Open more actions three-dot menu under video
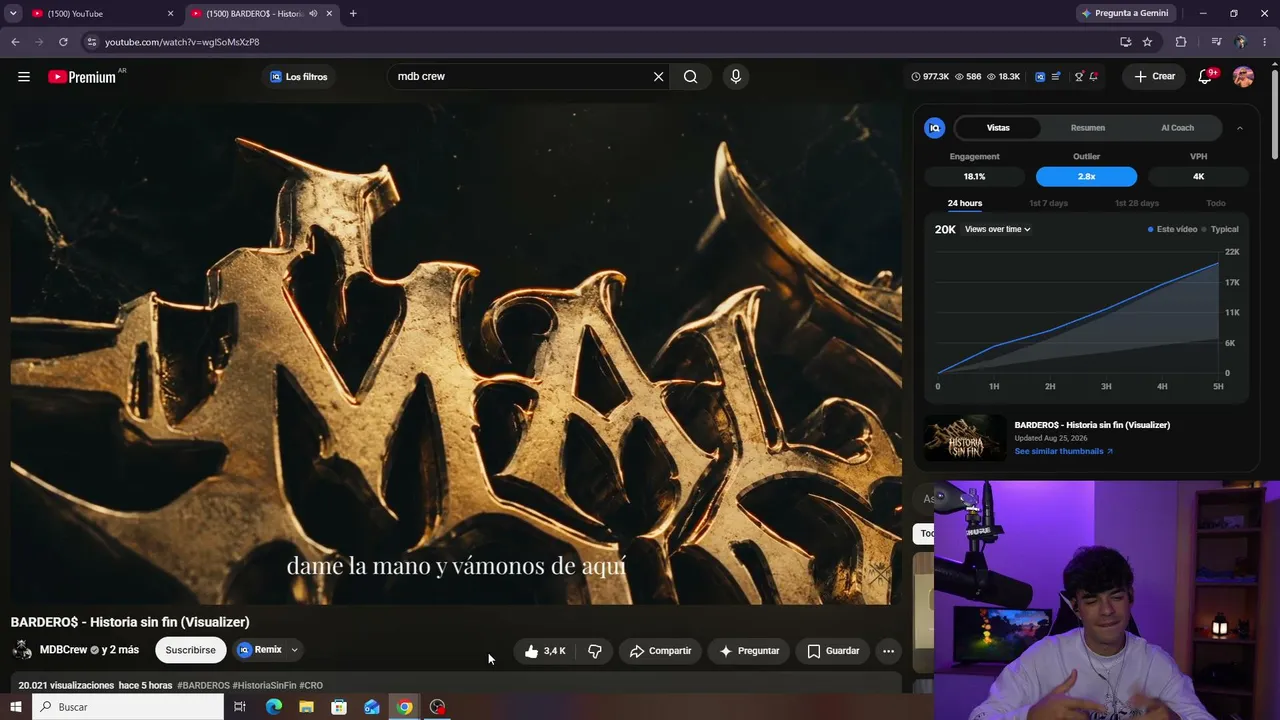The height and width of the screenshot is (720, 1280). pyautogui.click(x=888, y=651)
